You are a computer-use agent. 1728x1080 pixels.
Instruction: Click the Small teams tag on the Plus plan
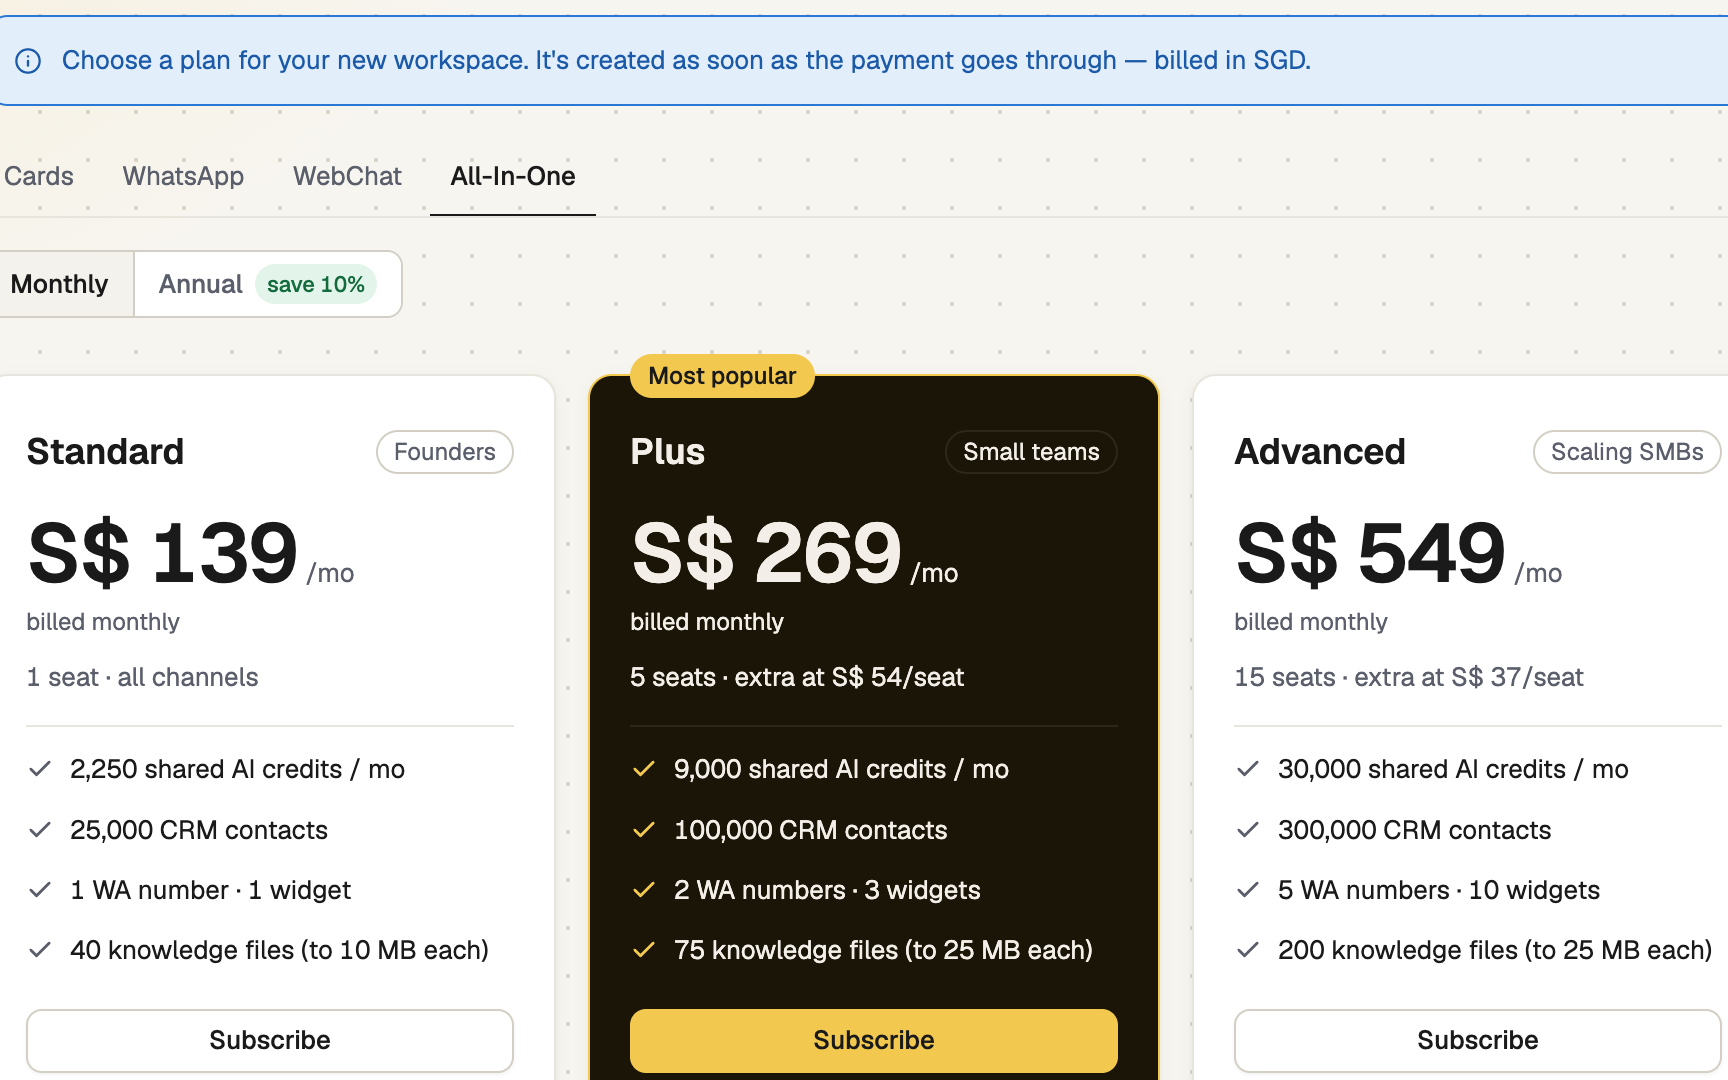click(1031, 452)
